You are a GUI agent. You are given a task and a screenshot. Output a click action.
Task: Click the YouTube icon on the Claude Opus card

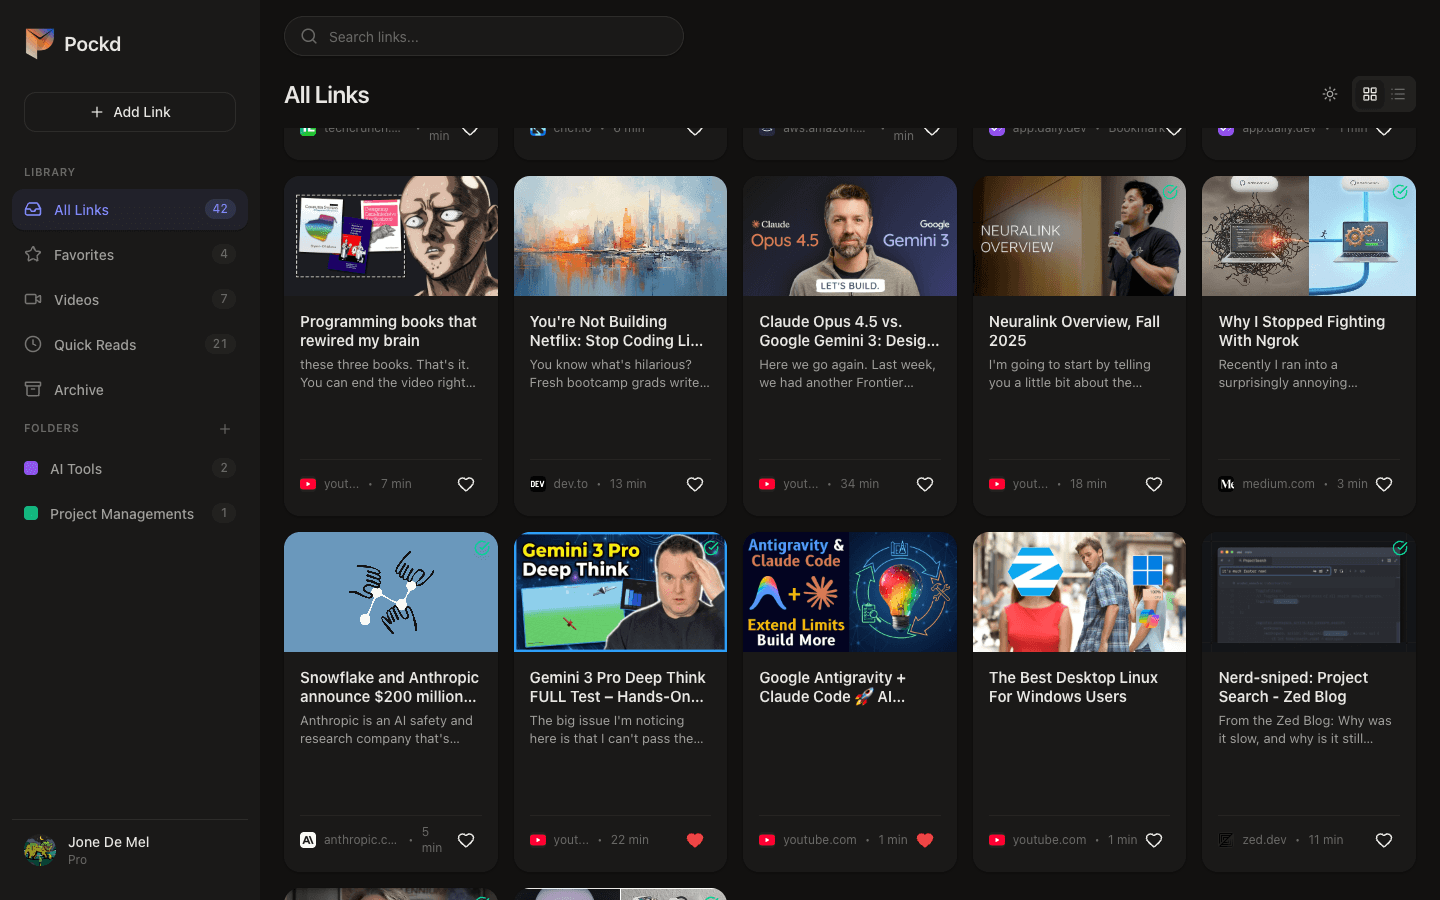pos(767,483)
